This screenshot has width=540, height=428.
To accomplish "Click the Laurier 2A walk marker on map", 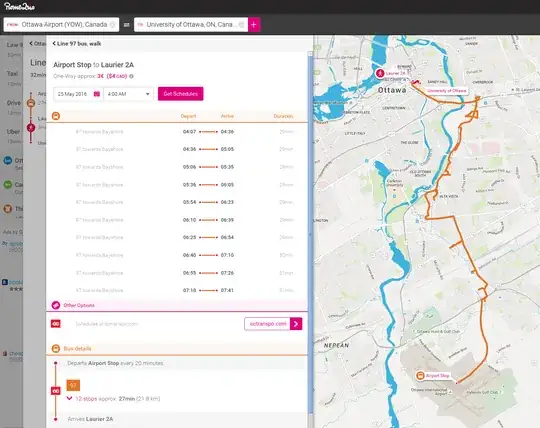I will point(380,73).
